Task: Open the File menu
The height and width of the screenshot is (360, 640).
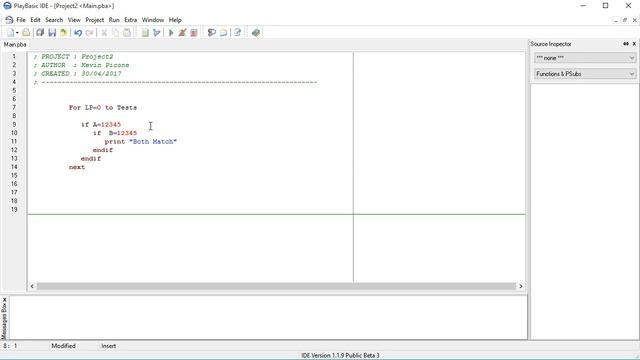Action: 21,20
